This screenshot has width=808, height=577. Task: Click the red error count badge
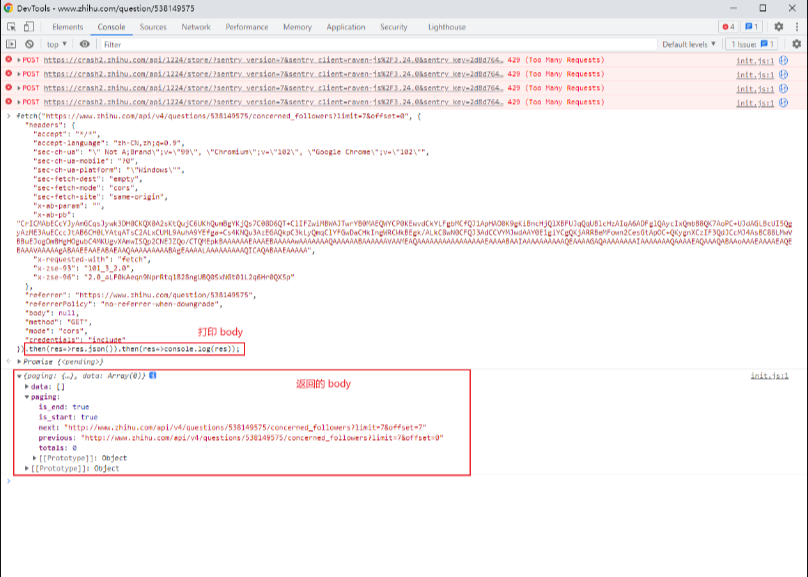tap(729, 27)
